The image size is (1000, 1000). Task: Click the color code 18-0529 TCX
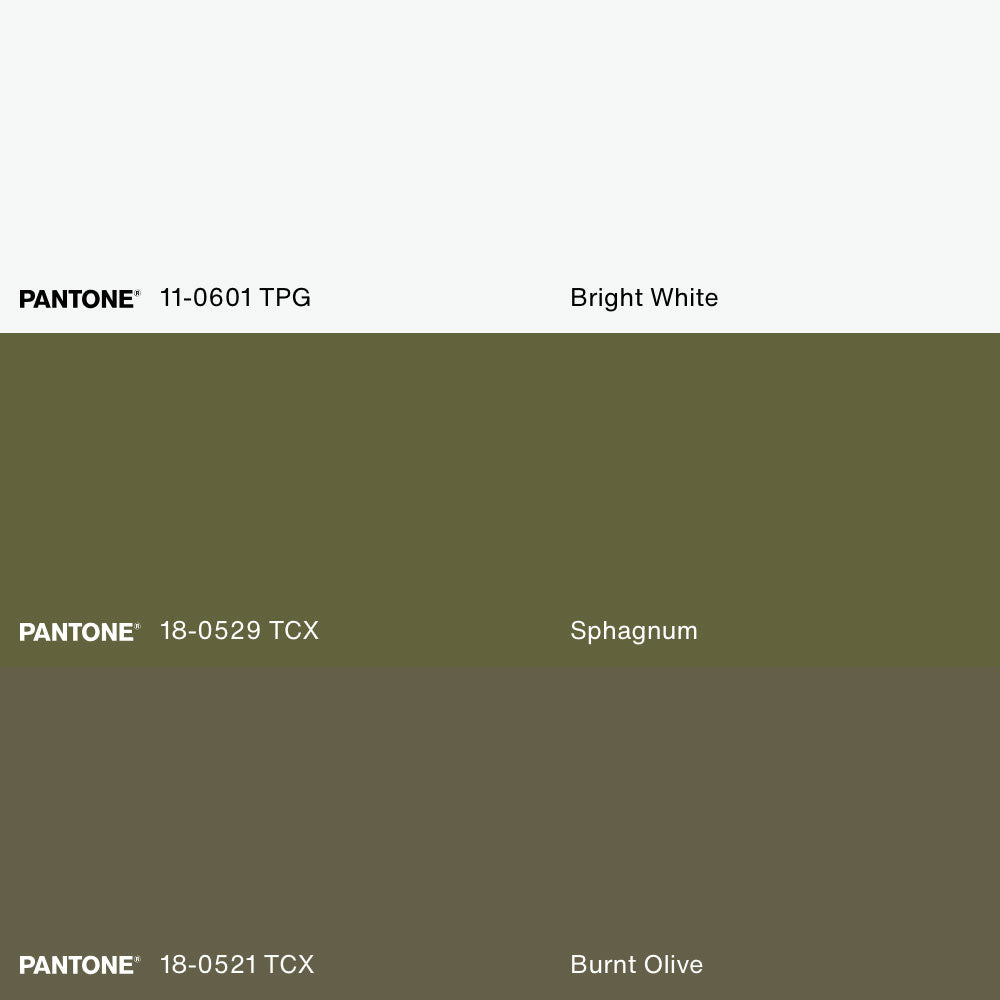click(239, 631)
